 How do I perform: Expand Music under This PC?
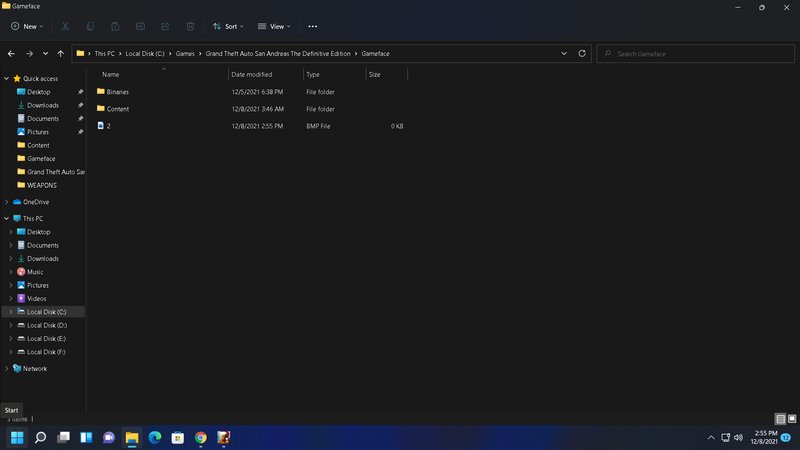tap(11, 272)
